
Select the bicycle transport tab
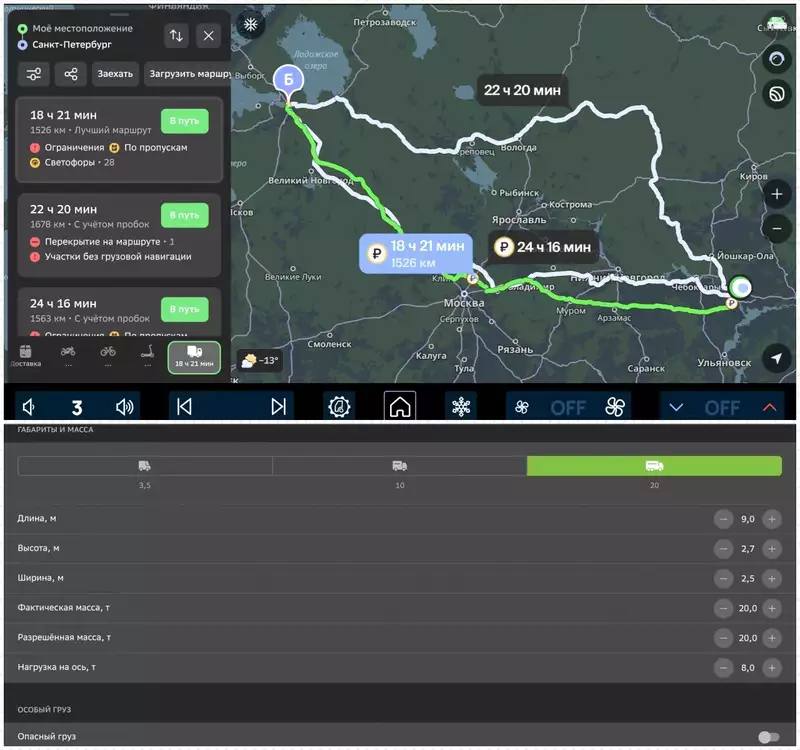[108, 356]
